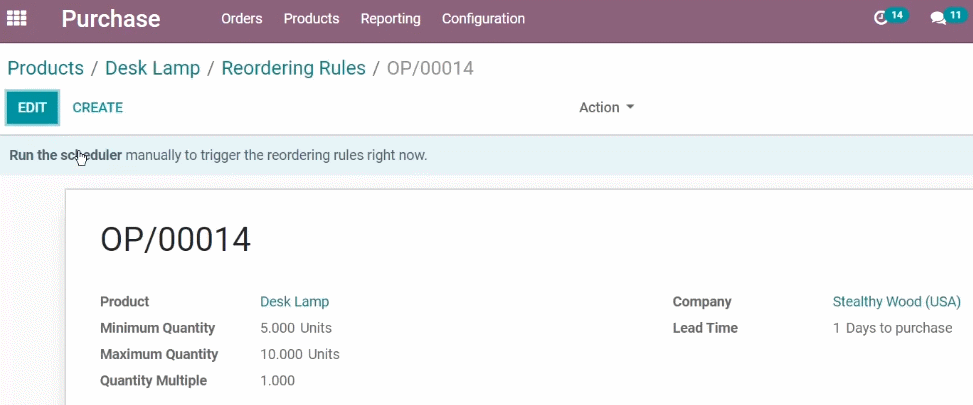Click the Lead Time value field
This screenshot has height=405, width=973.
tap(892, 328)
